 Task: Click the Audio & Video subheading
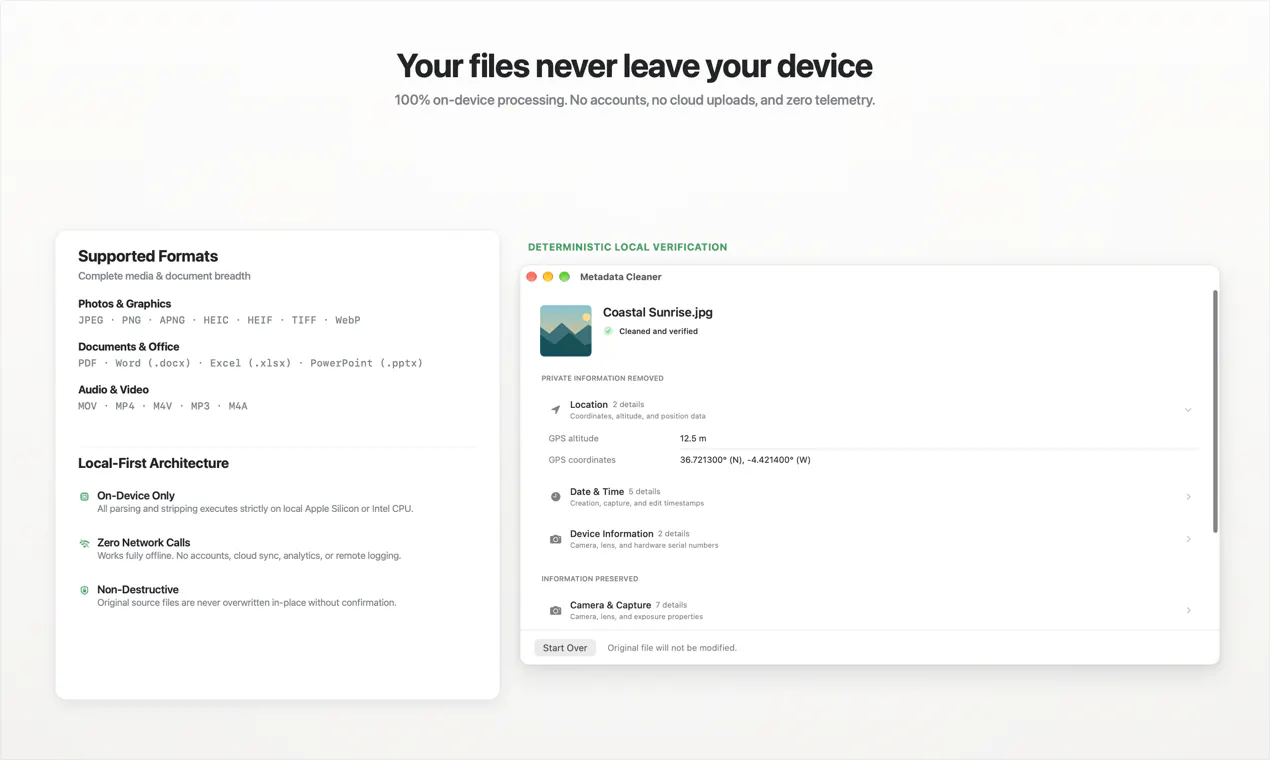113,390
